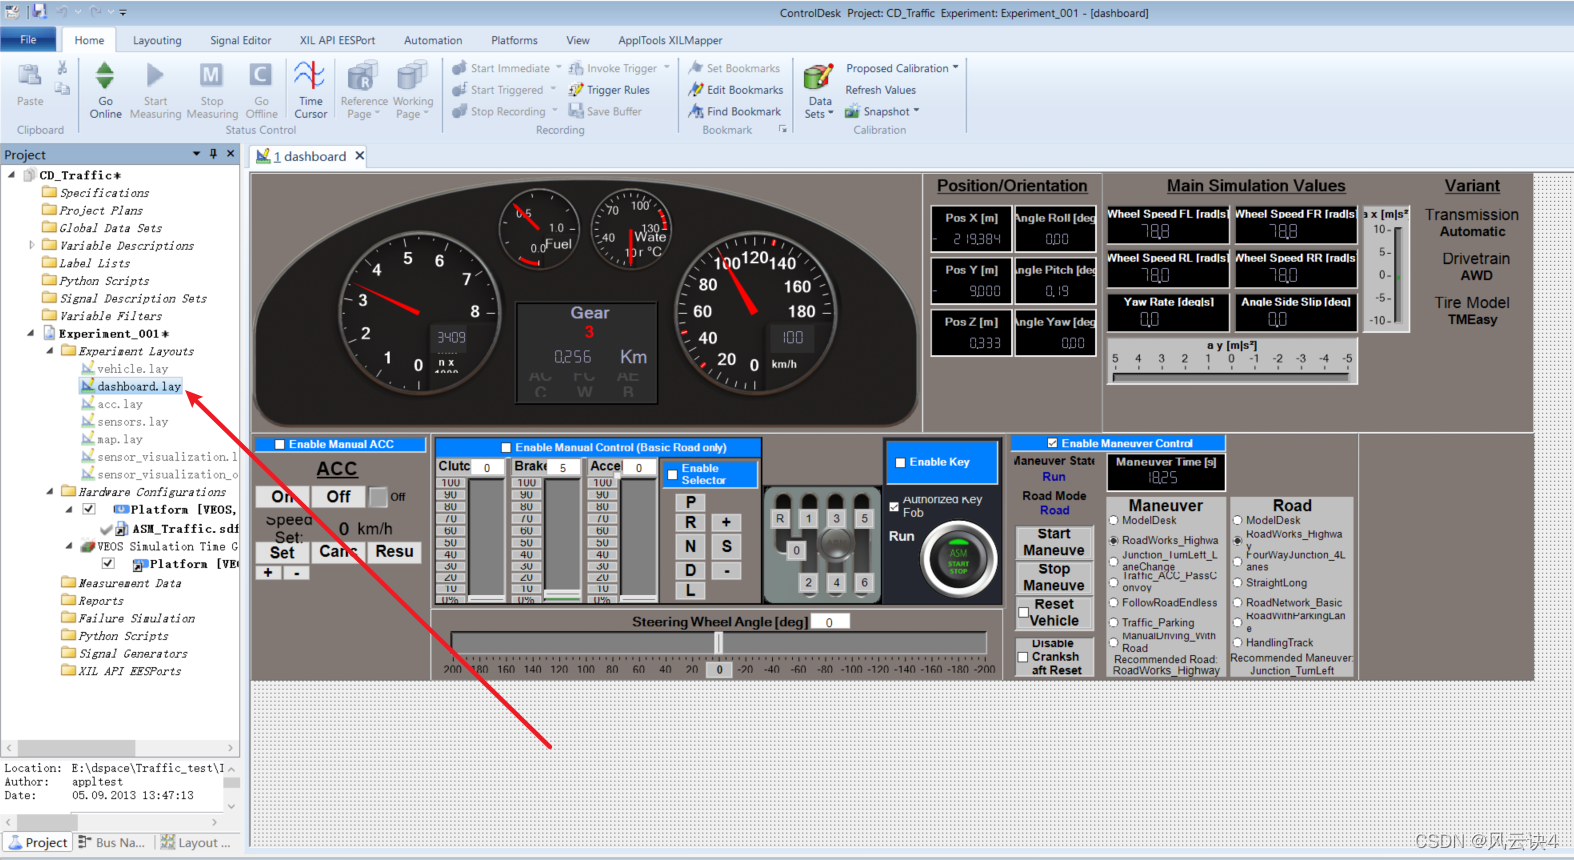Image resolution: width=1574 pixels, height=860 pixels.
Task: Enable the Manual ACC checkbox
Action: point(280,445)
